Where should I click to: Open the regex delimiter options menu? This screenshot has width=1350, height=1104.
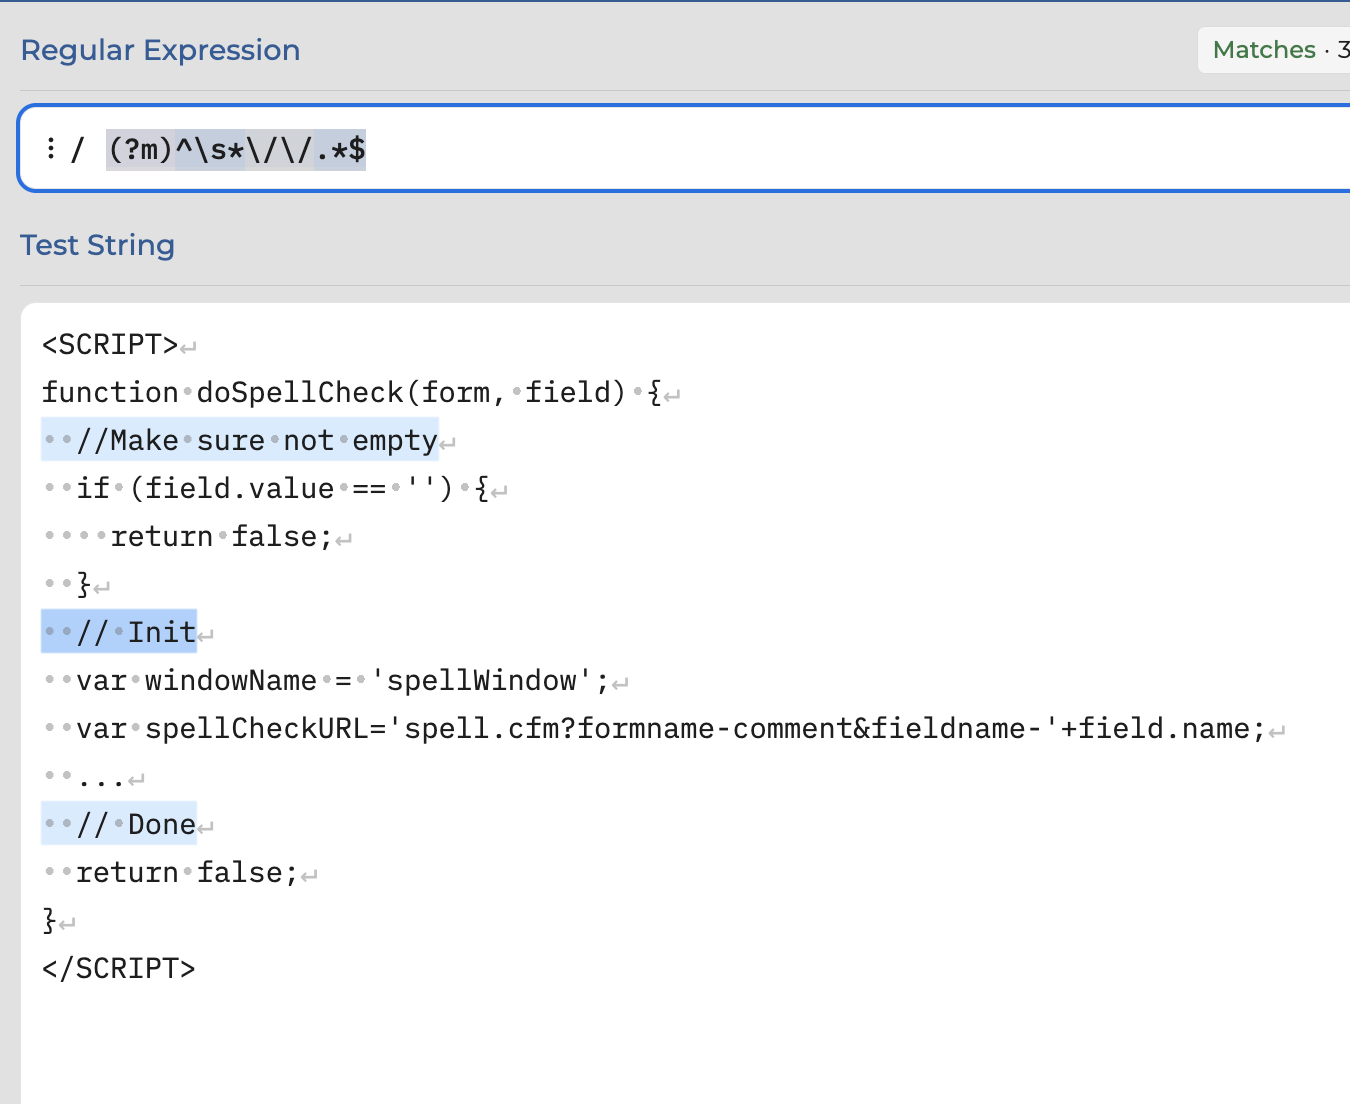coord(50,149)
